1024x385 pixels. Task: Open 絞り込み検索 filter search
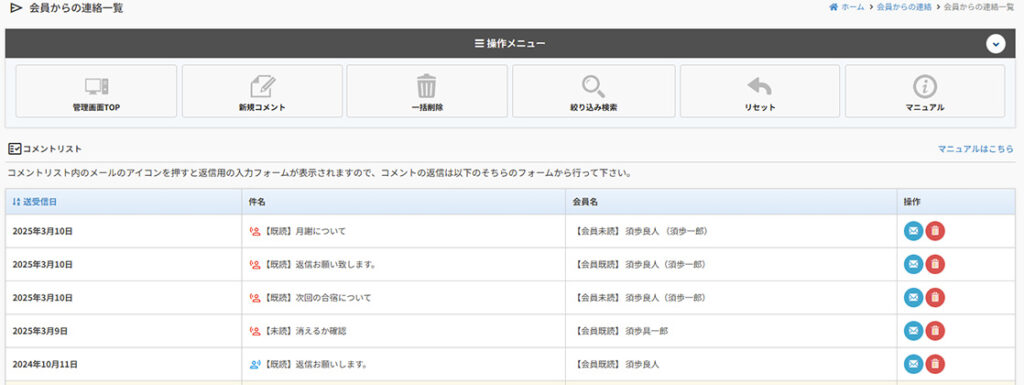pos(594,91)
